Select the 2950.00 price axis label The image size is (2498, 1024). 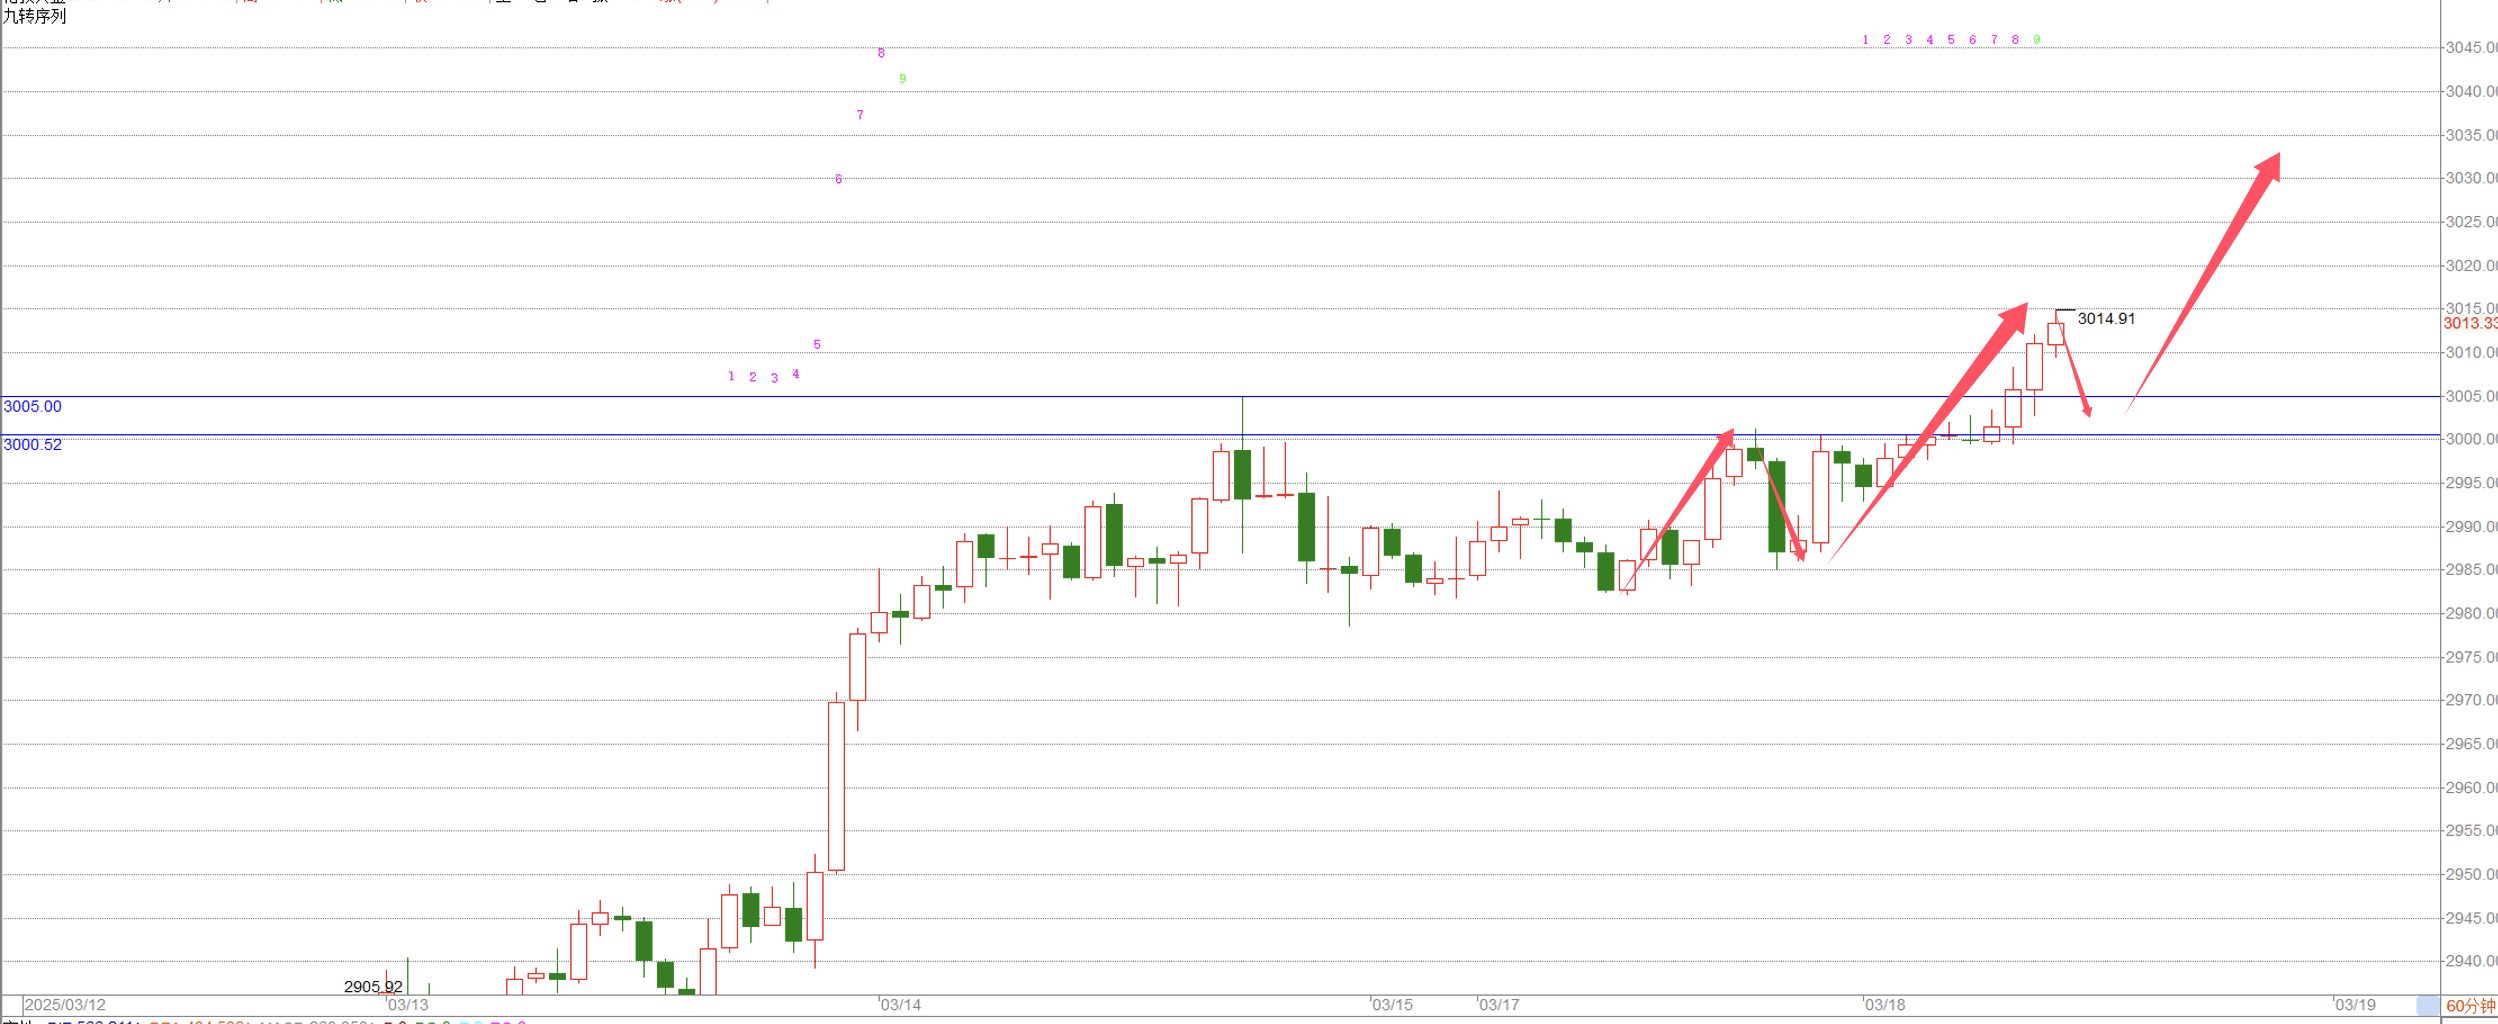pyautogui.click(x=2471, y=875)
